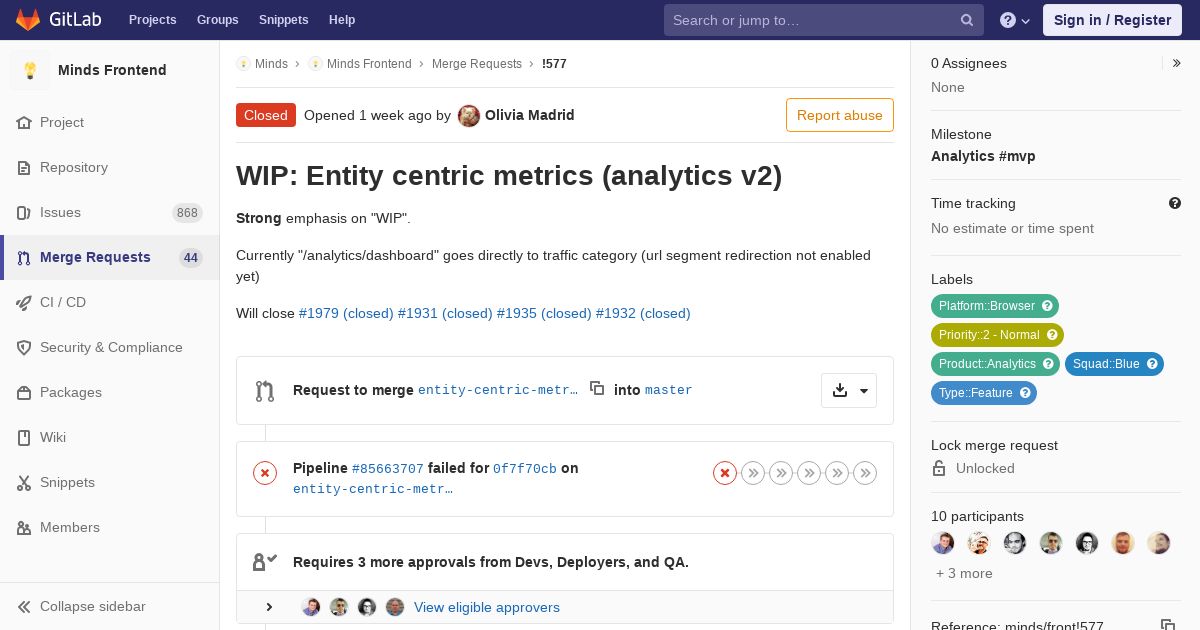
Task: Click the Priority::2 - Normal label
Action: pyautogui.click(x=989, y=335)
